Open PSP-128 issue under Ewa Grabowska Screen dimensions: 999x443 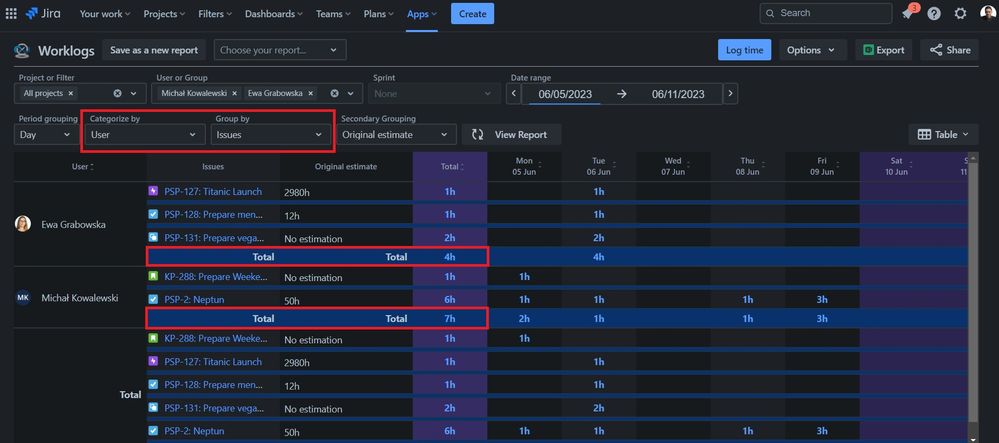pyautogui.click(x=213, y=215)
